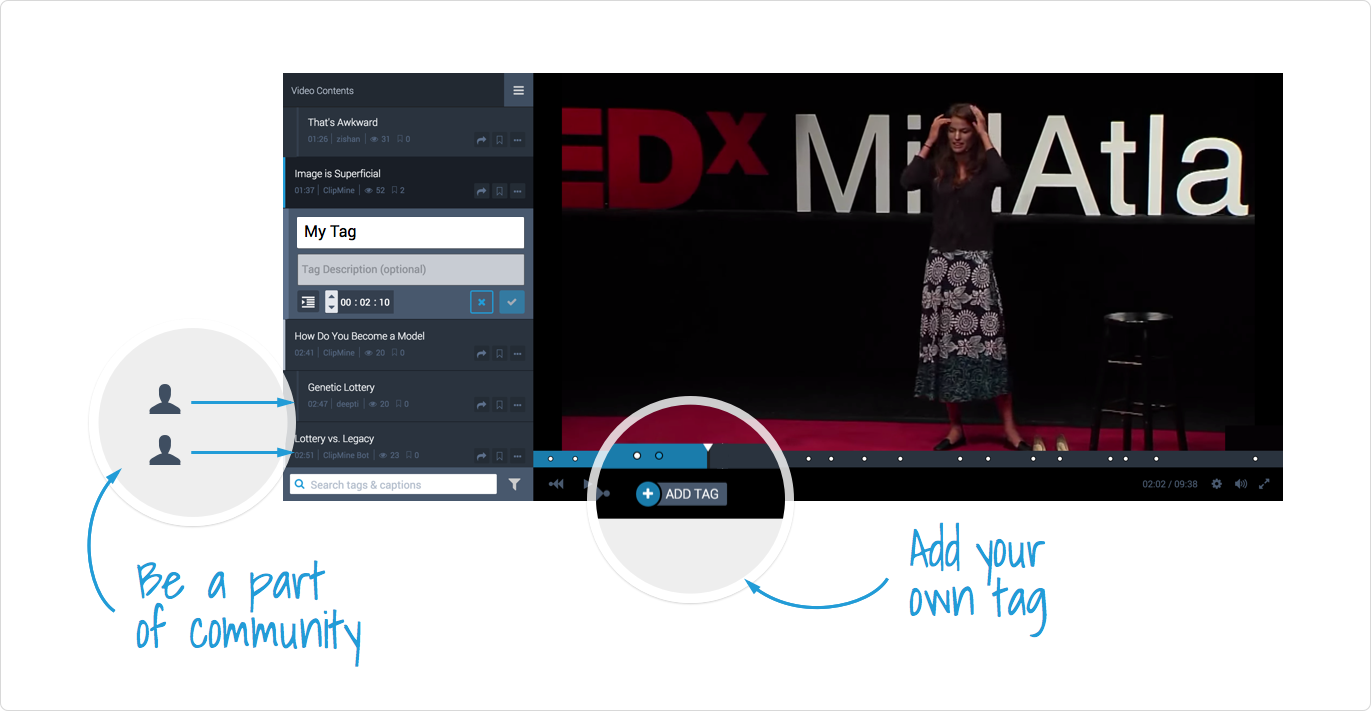Toggle the indent sub-tag icon

tap(308, 302)
